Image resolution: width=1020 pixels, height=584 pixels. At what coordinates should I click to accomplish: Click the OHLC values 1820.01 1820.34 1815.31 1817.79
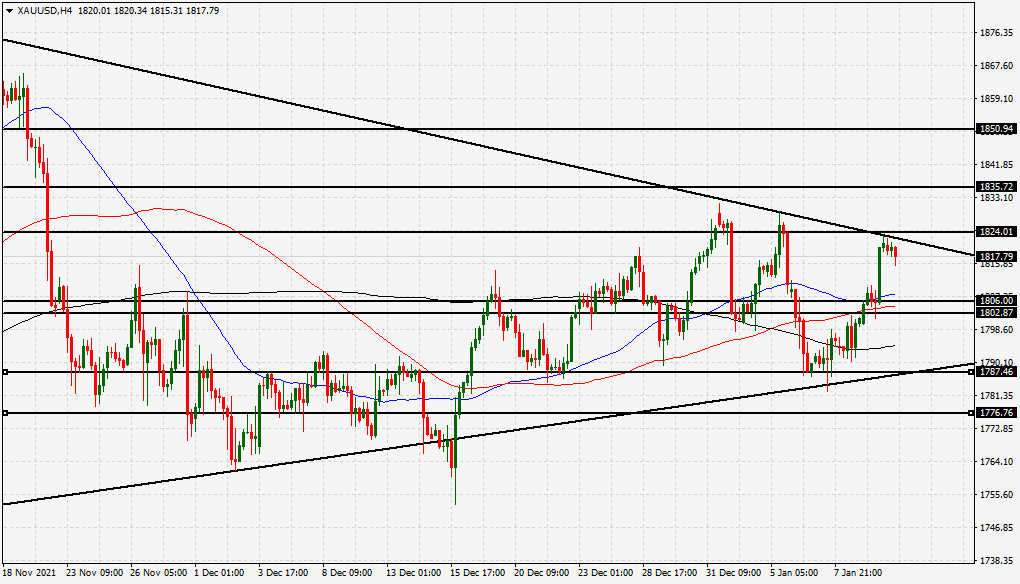click(x=148, y=11)
